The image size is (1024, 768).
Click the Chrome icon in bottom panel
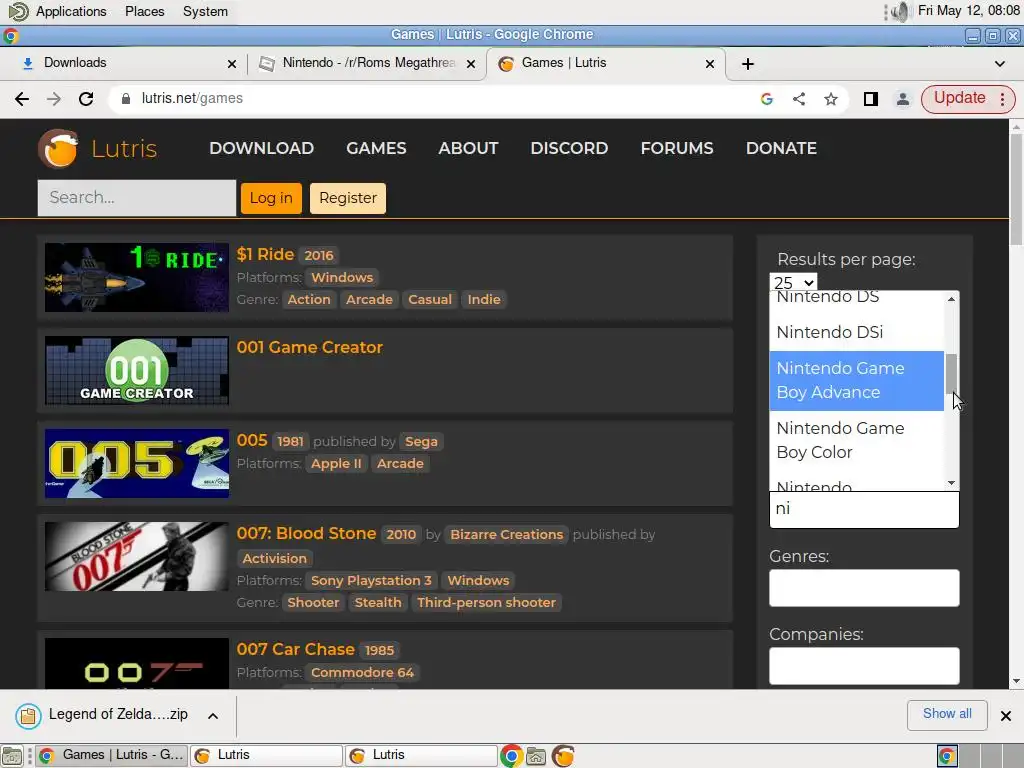(511, 756)
